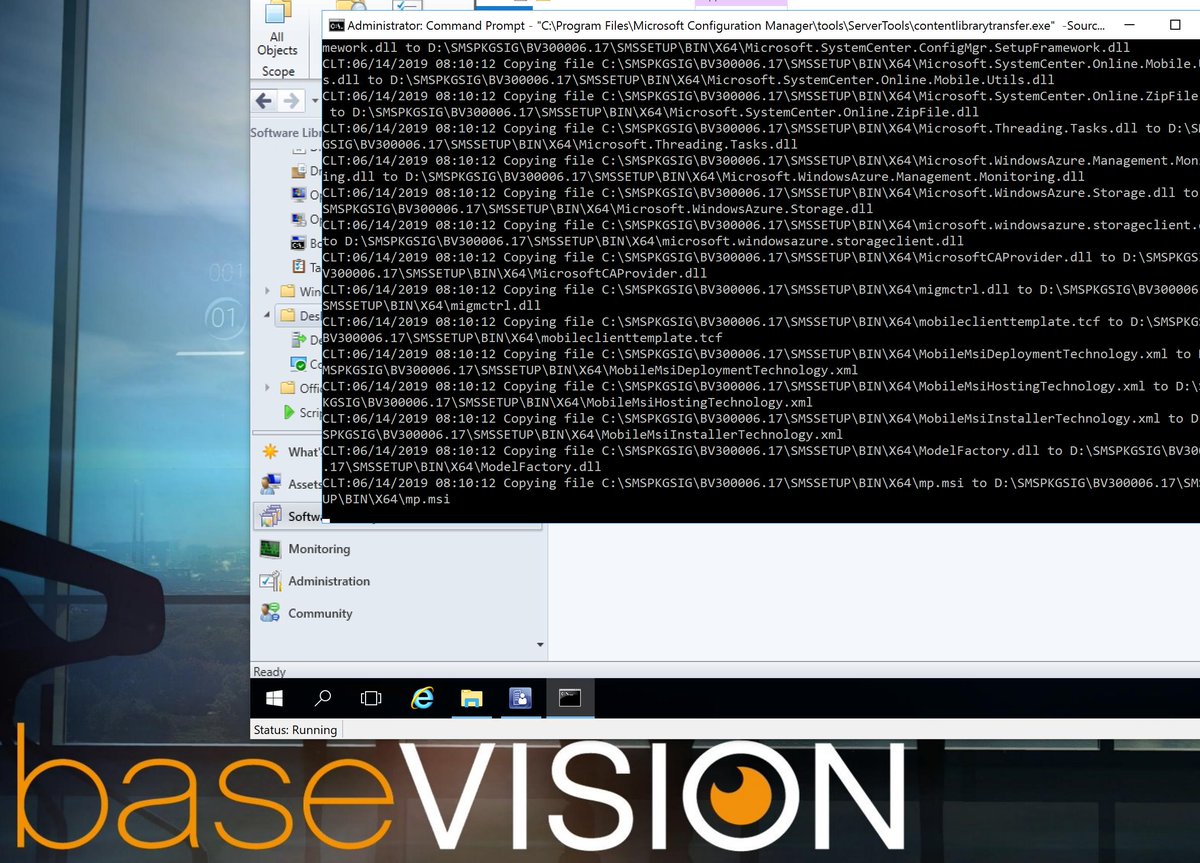
Task: Select the first Operating System node icon
Action: pyautogui.click(x=299, y=194)
